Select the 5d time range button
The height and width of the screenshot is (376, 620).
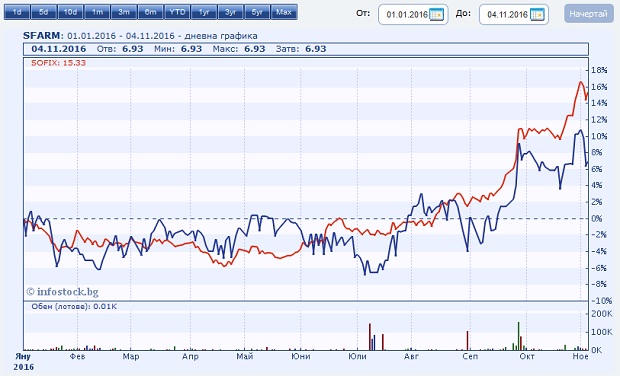pyautogui.click(x=43, y=12)
